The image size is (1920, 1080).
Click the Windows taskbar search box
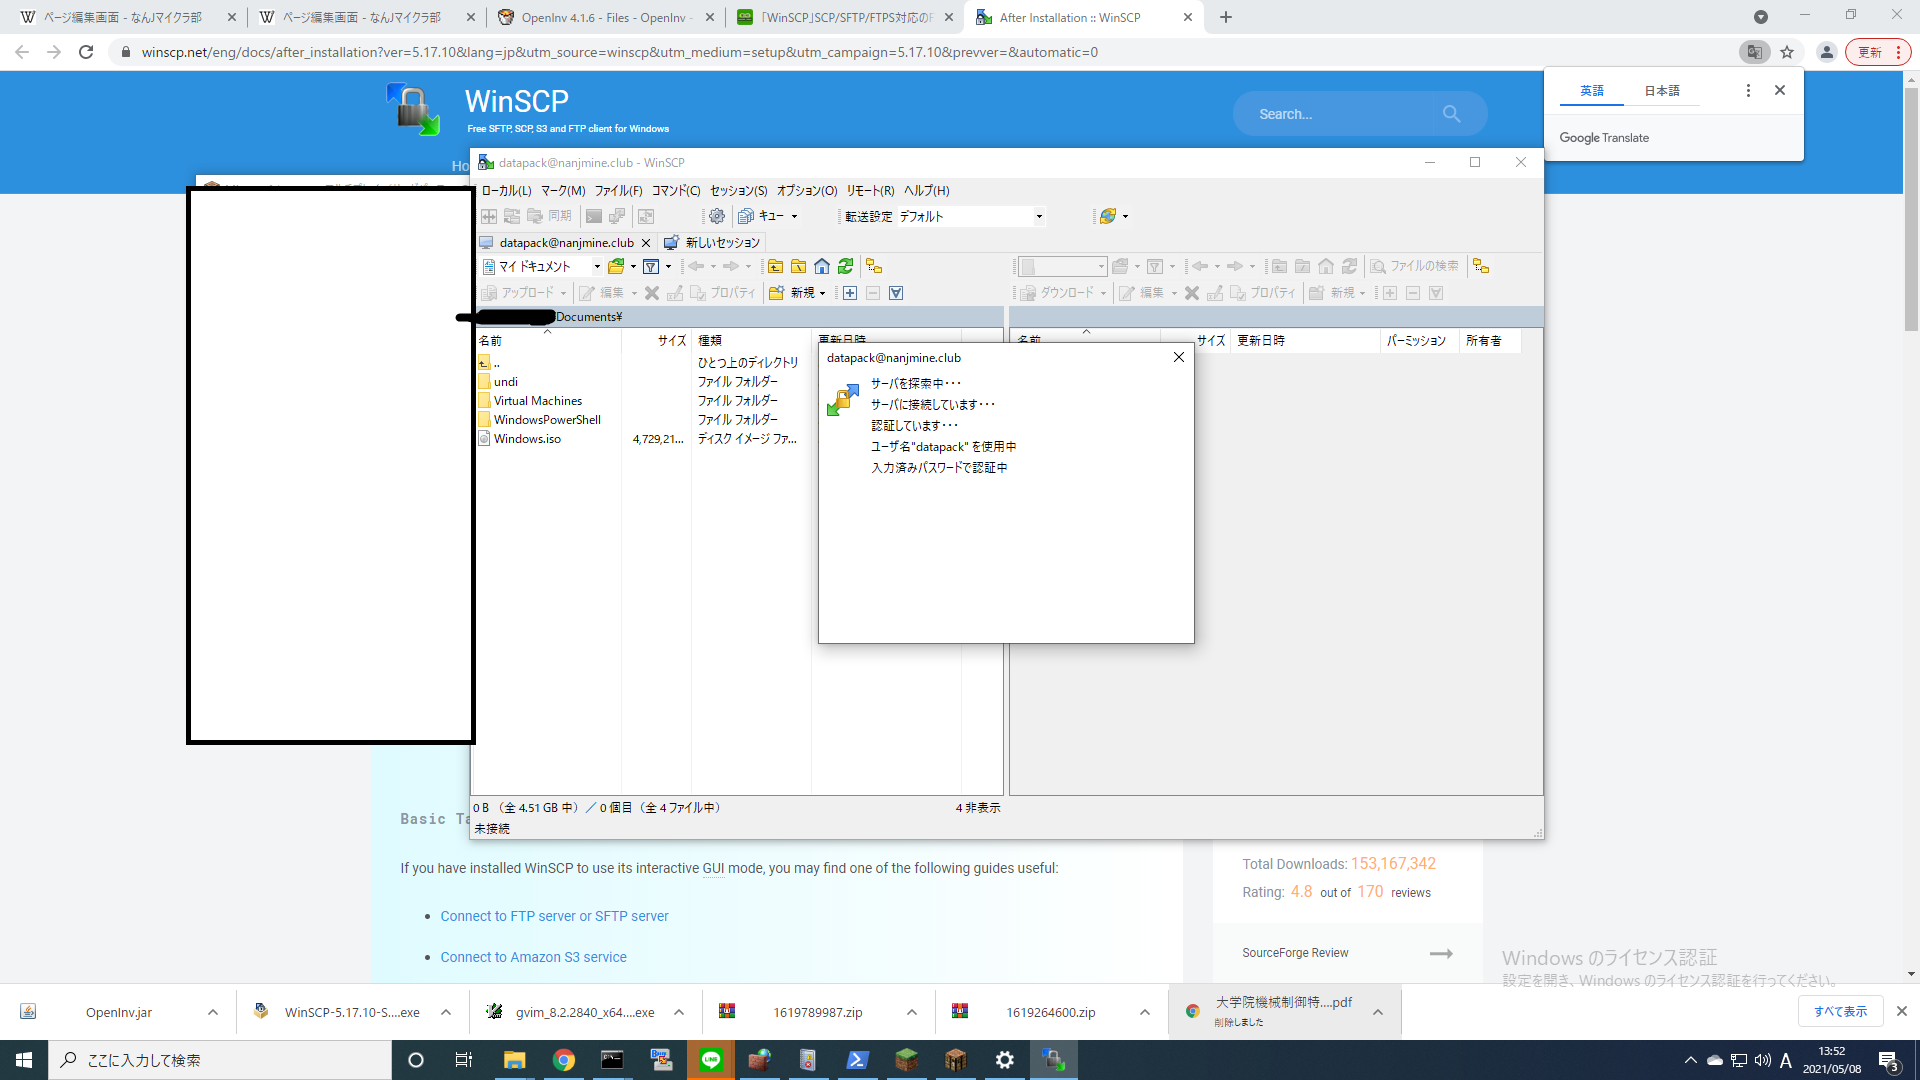click(x=220, y=1060)
